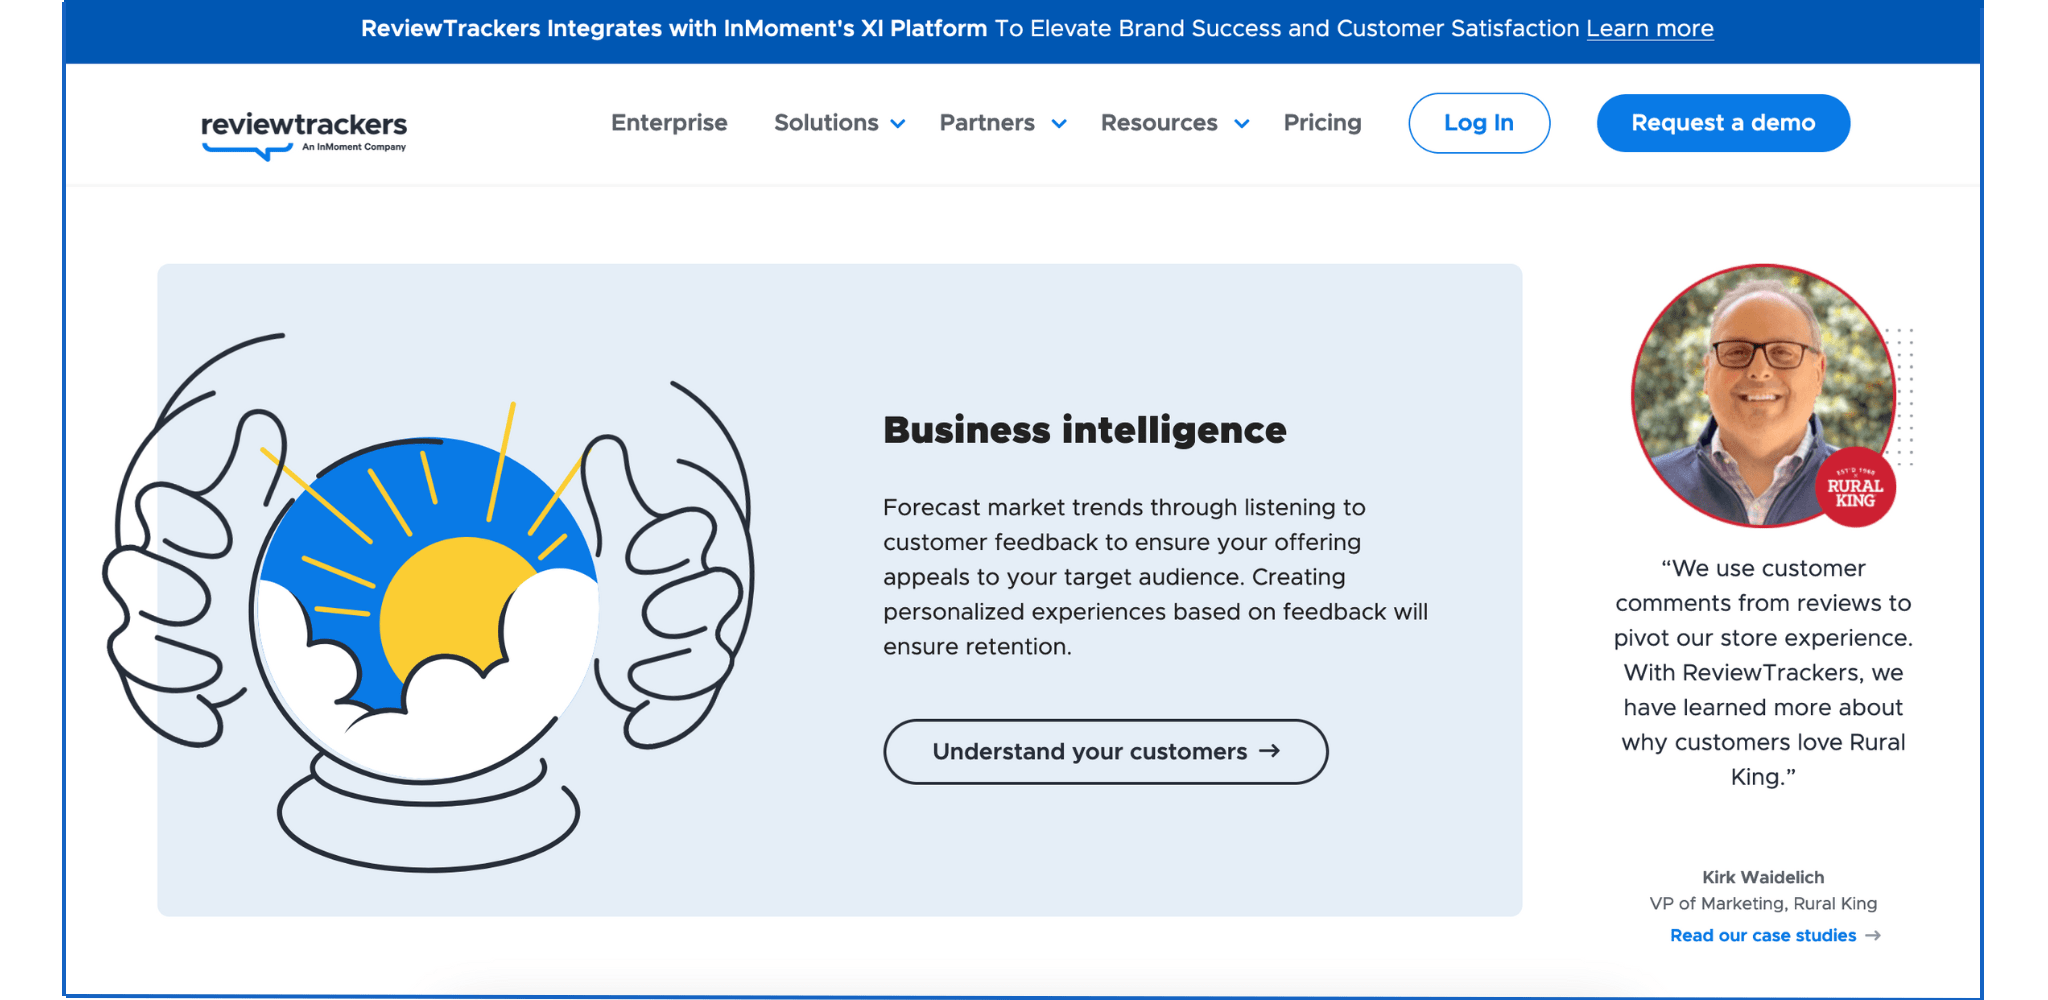Click the Rural King badge logo

1855,489
